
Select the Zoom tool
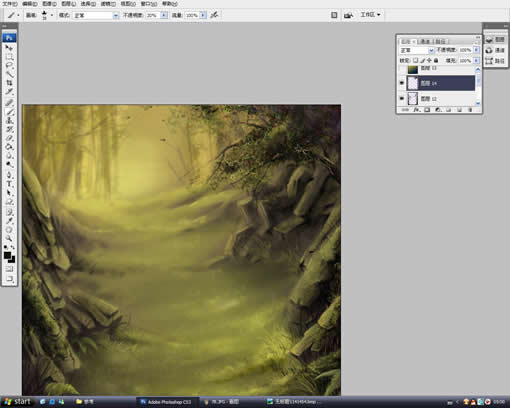tap(9, 238)
